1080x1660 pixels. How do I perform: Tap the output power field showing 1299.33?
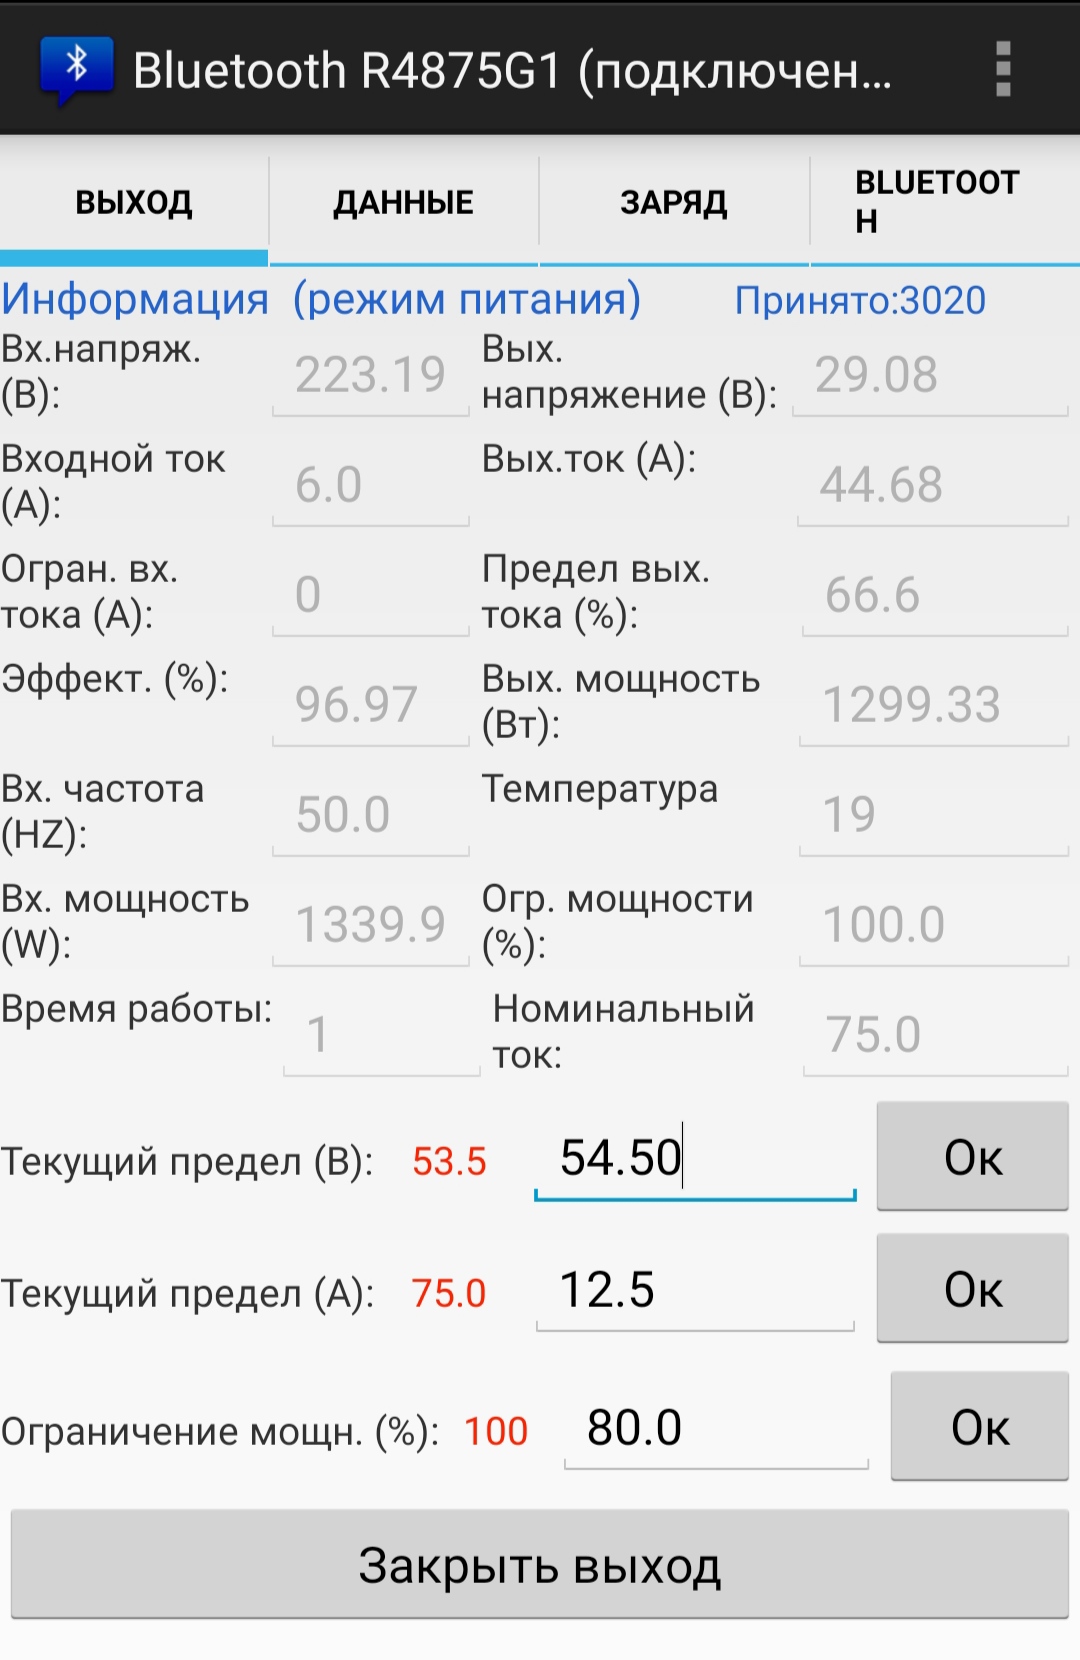point(934,705)
